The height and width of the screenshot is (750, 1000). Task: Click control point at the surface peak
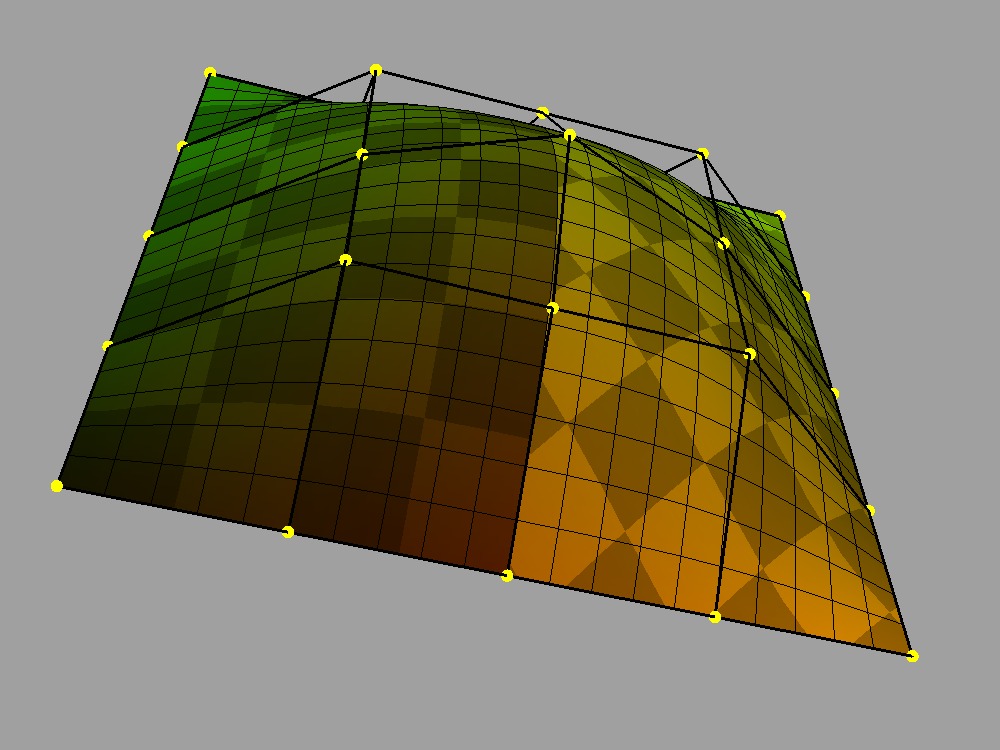[x=569, y=134]
